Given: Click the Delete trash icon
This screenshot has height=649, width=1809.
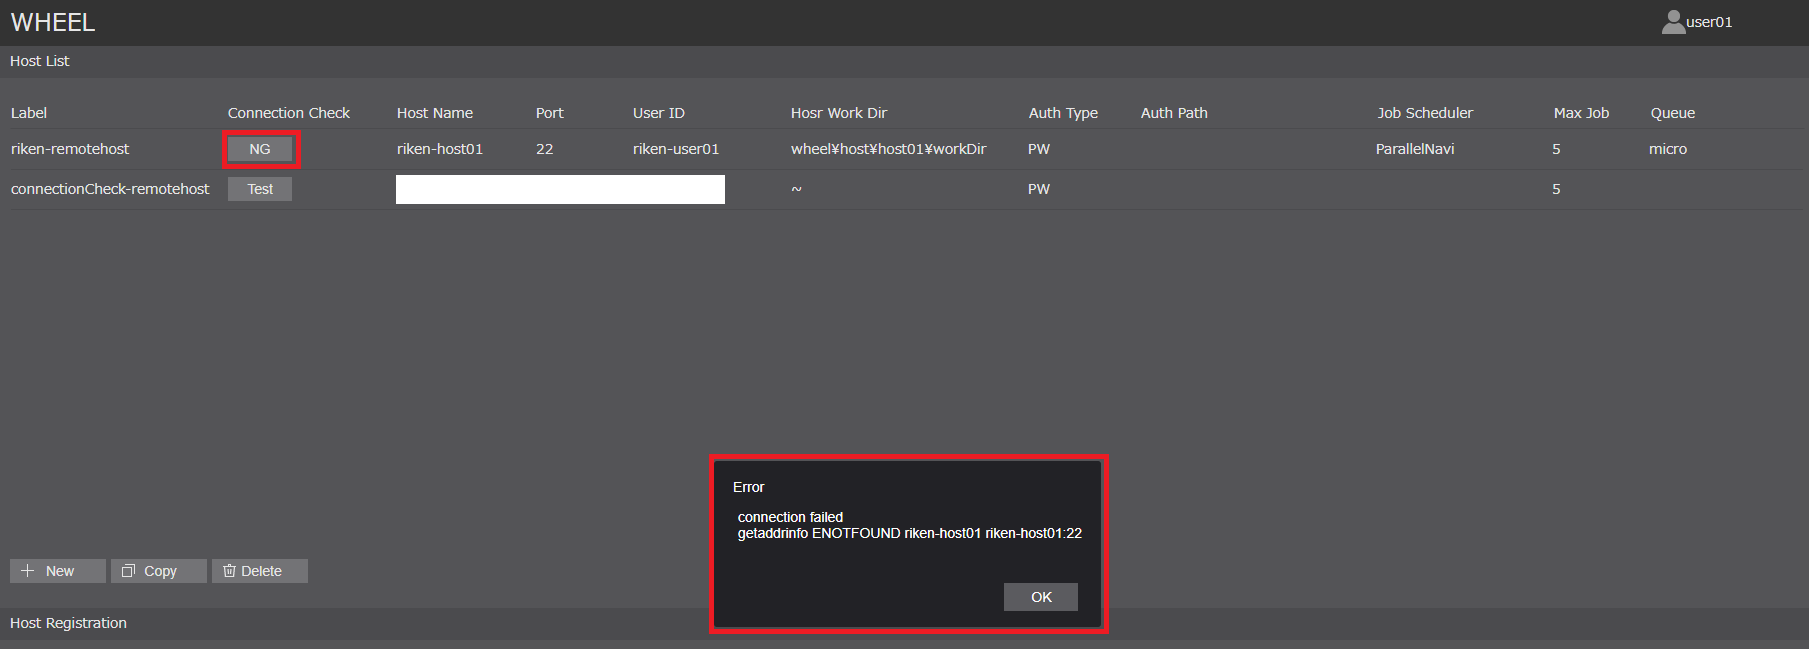Looking at the screenshot, I should 229,571.
